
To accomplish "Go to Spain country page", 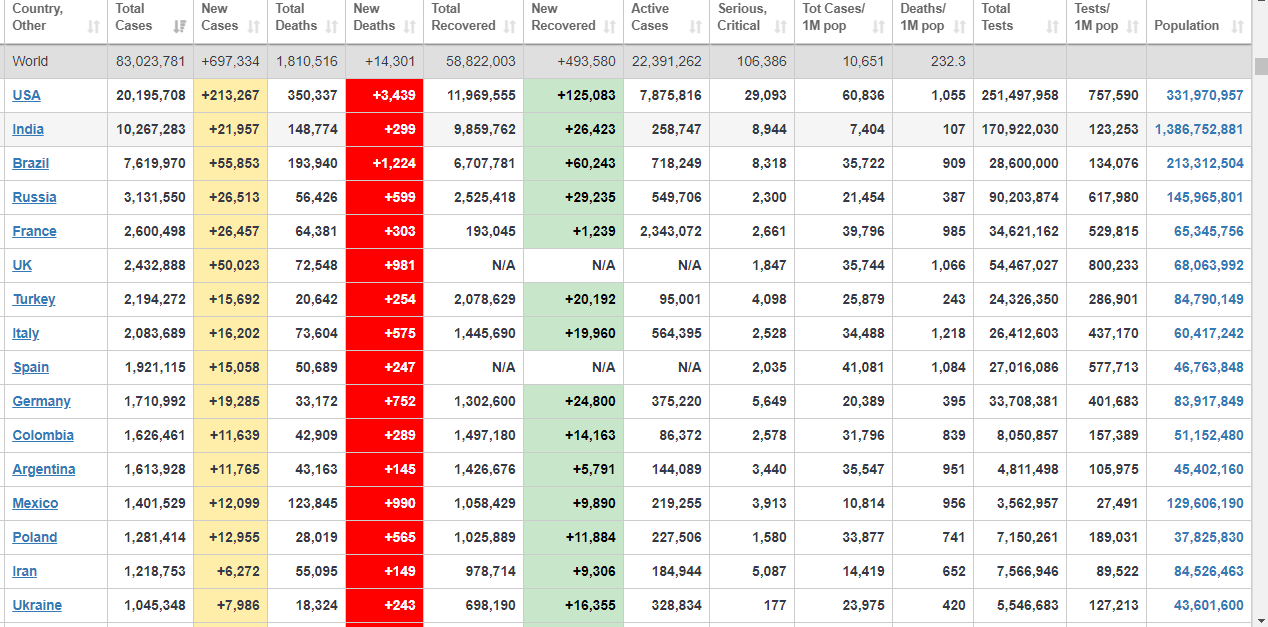I will 31,367.
